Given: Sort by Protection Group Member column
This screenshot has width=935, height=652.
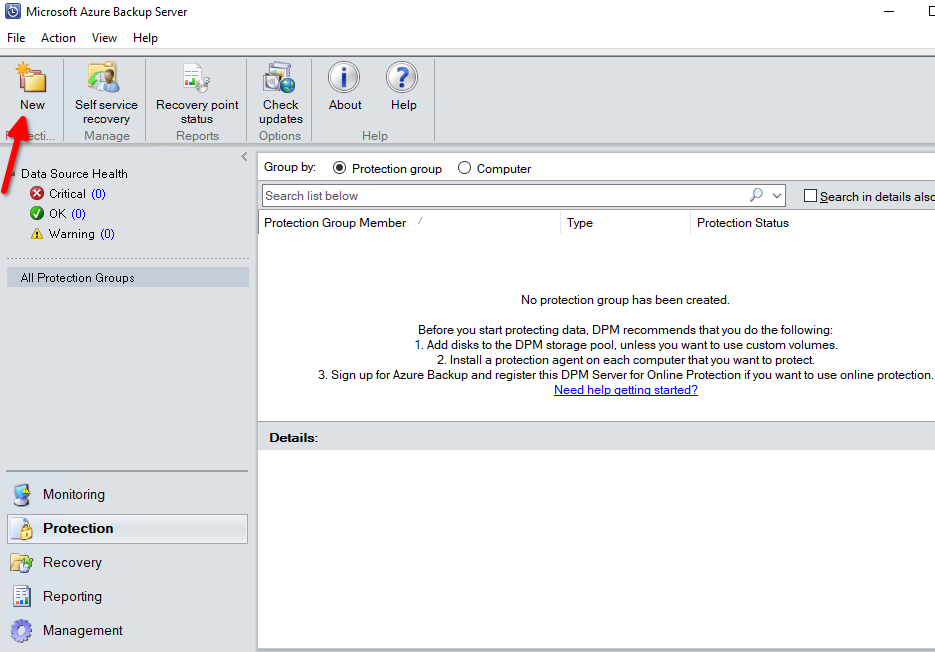Looking at the screenshot, I should coord(409,223).
